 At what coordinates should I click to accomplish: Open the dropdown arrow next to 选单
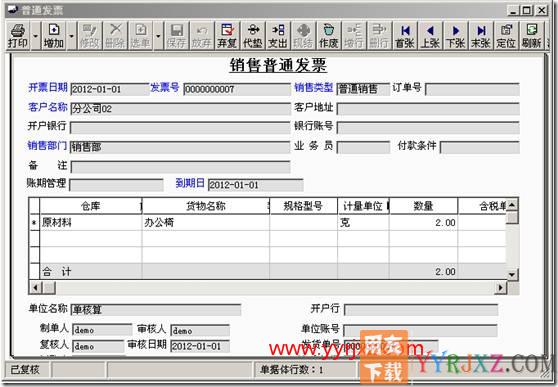point(158,36)
